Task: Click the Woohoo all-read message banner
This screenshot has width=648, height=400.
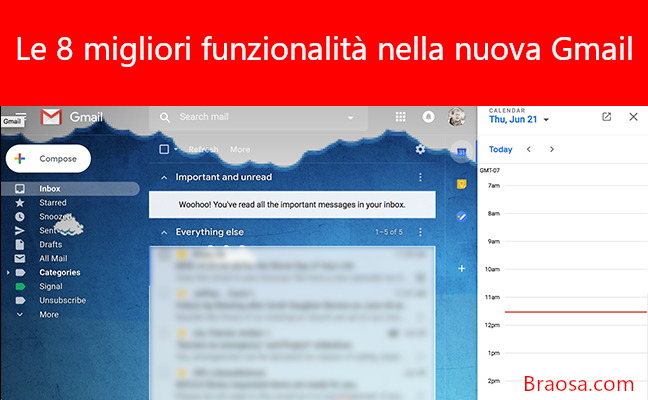Action: [292, 205]
